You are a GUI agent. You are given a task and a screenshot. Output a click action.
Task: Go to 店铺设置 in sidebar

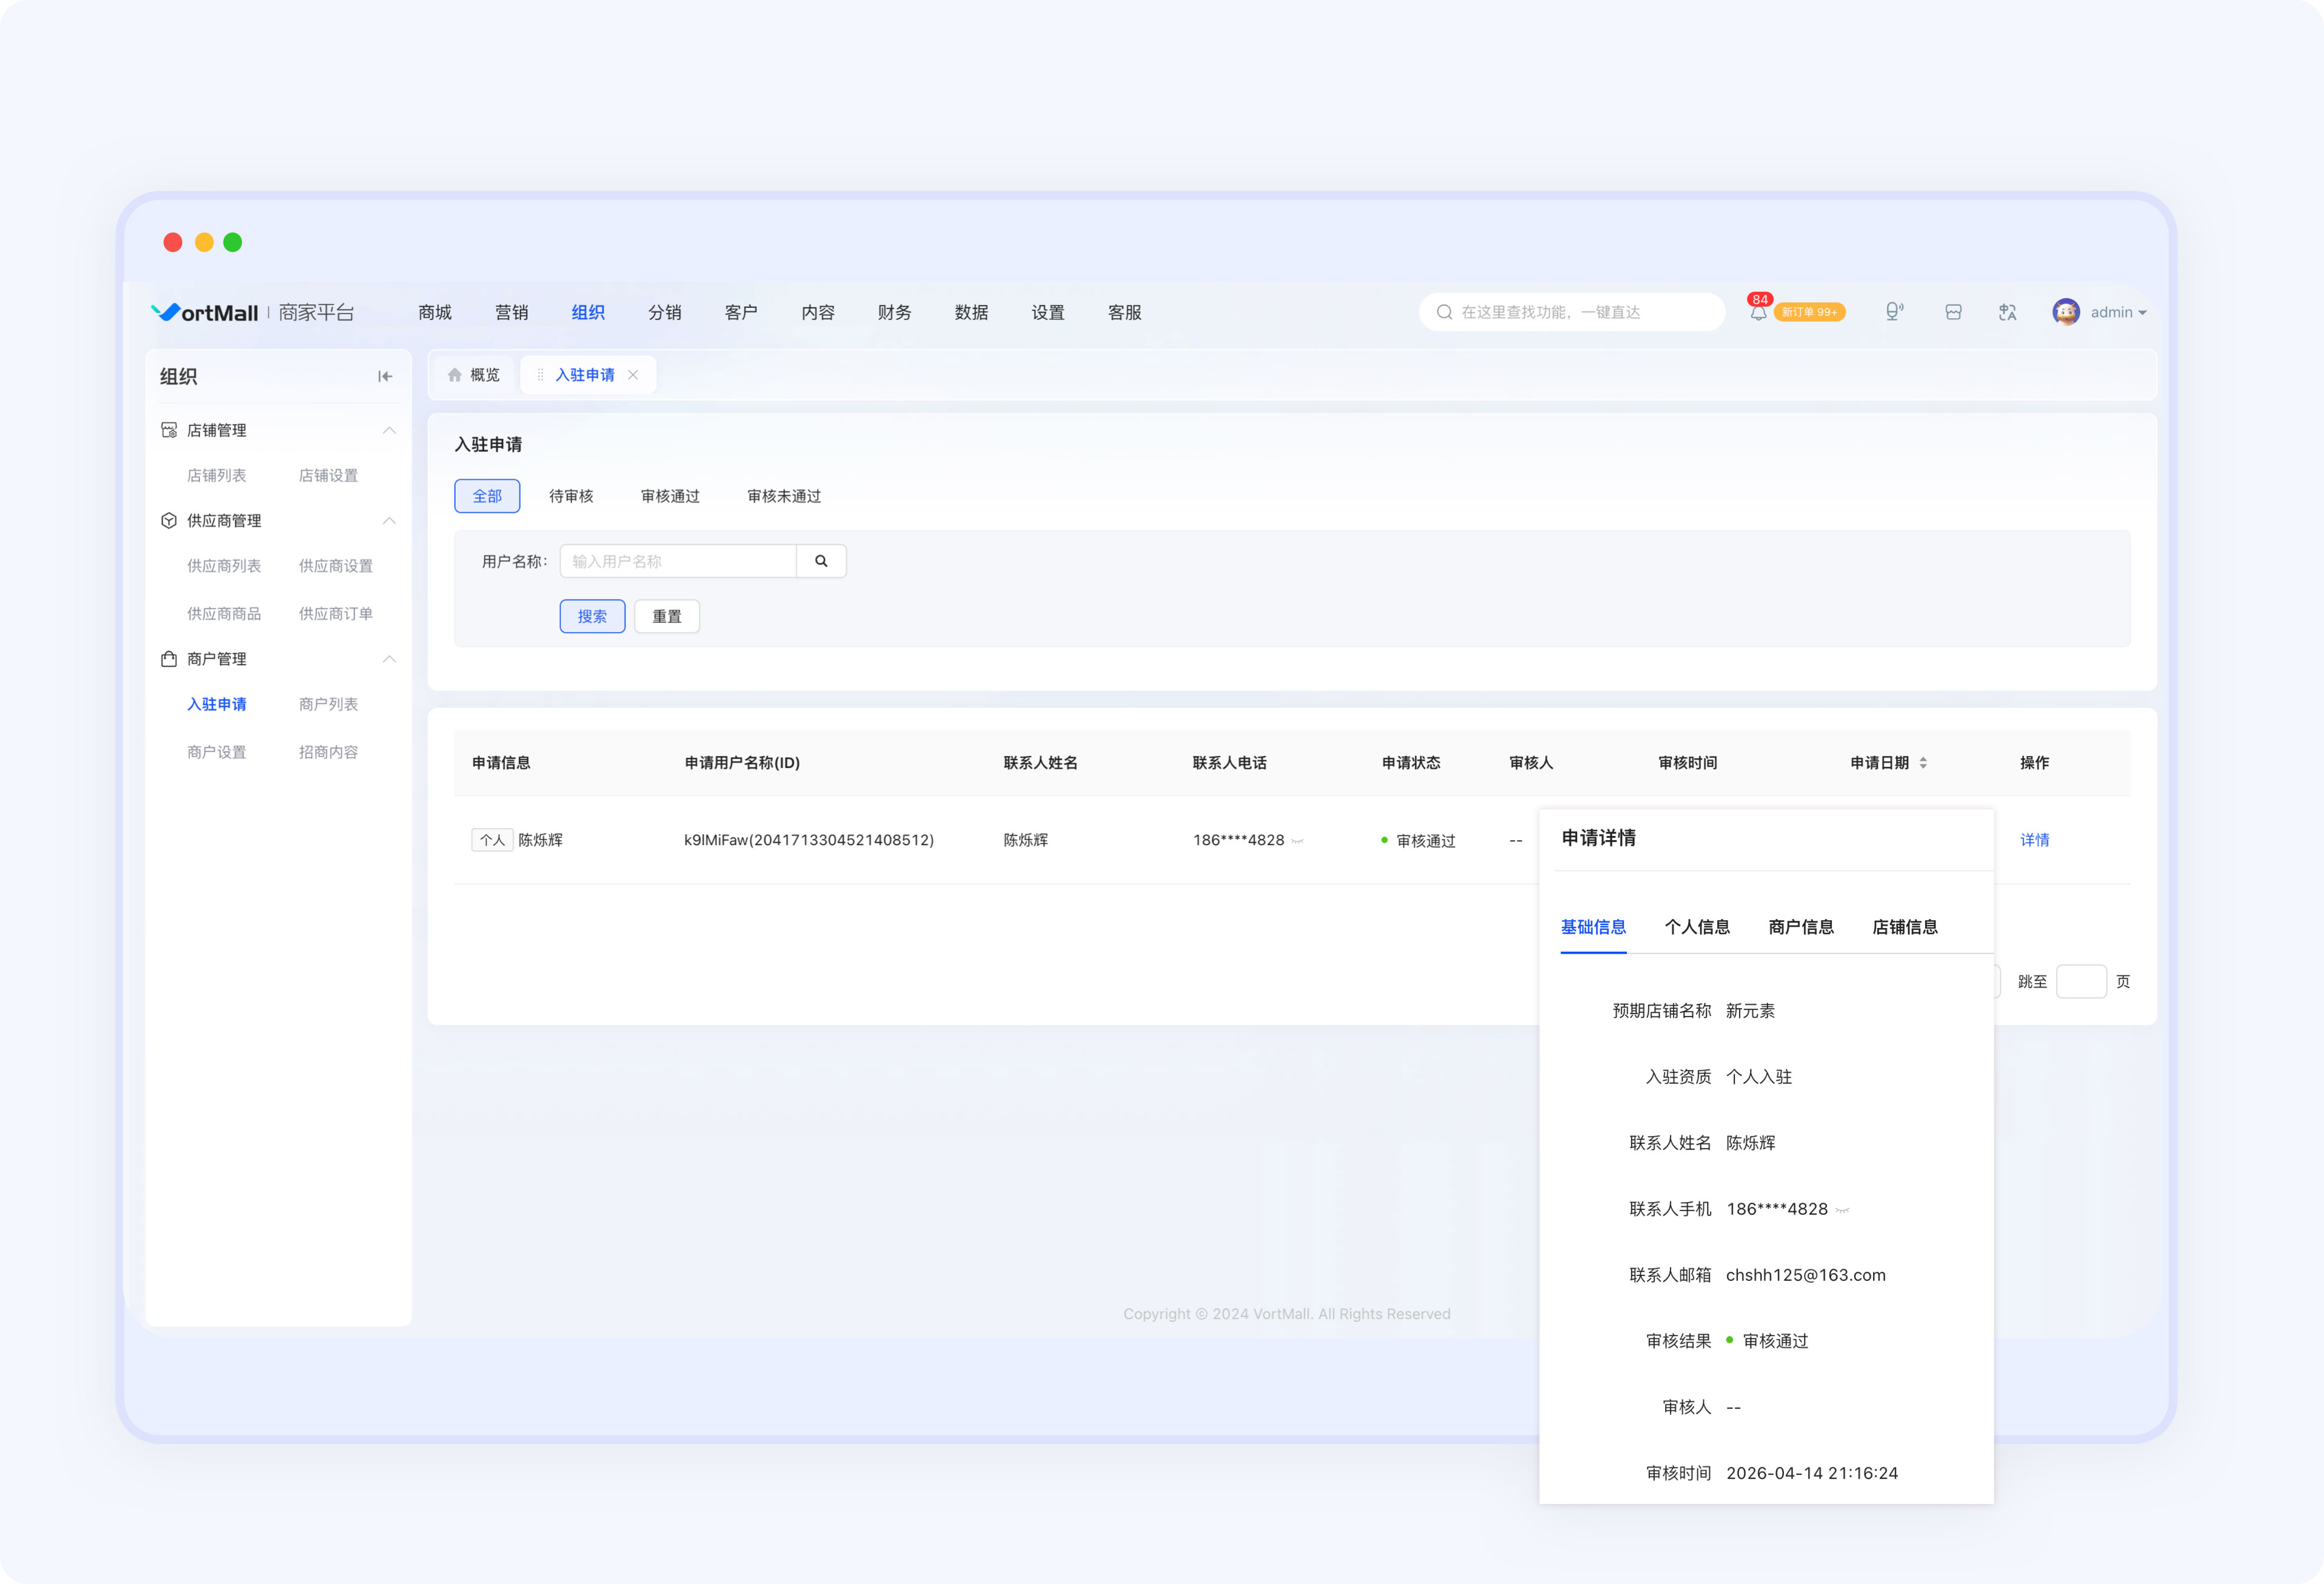tap(328, 475)
